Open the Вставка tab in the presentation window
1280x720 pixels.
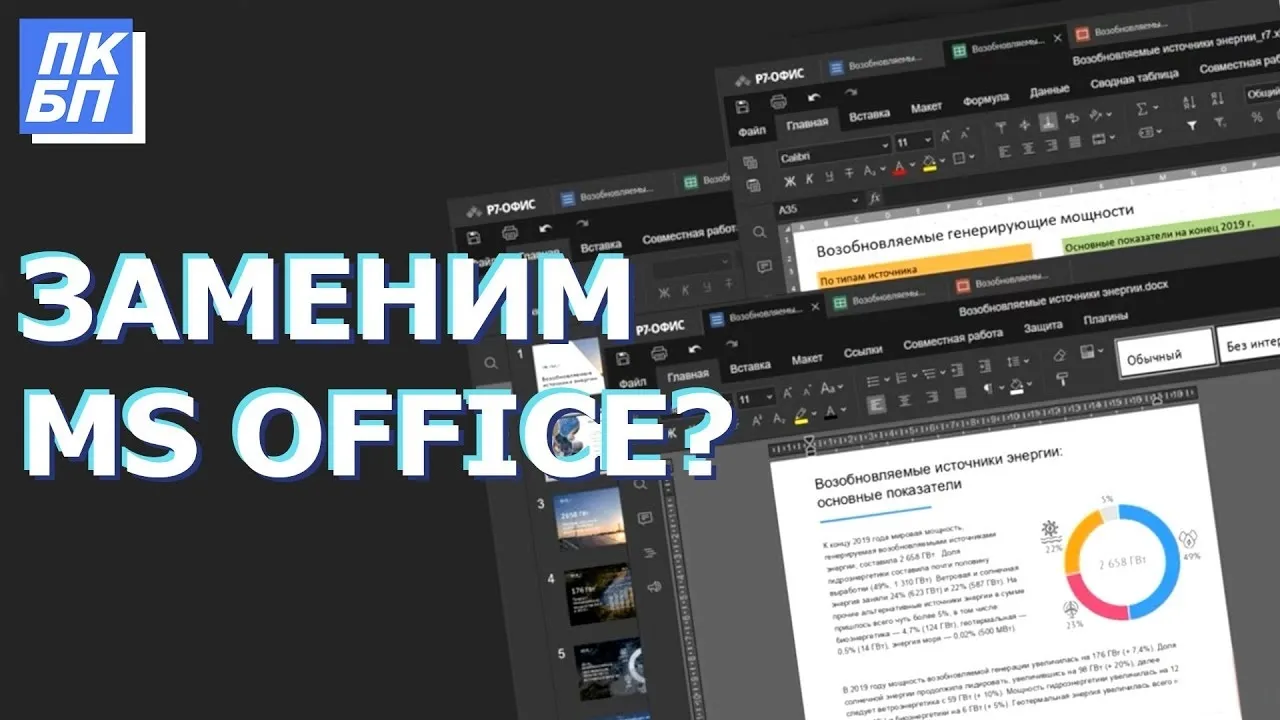601,246
